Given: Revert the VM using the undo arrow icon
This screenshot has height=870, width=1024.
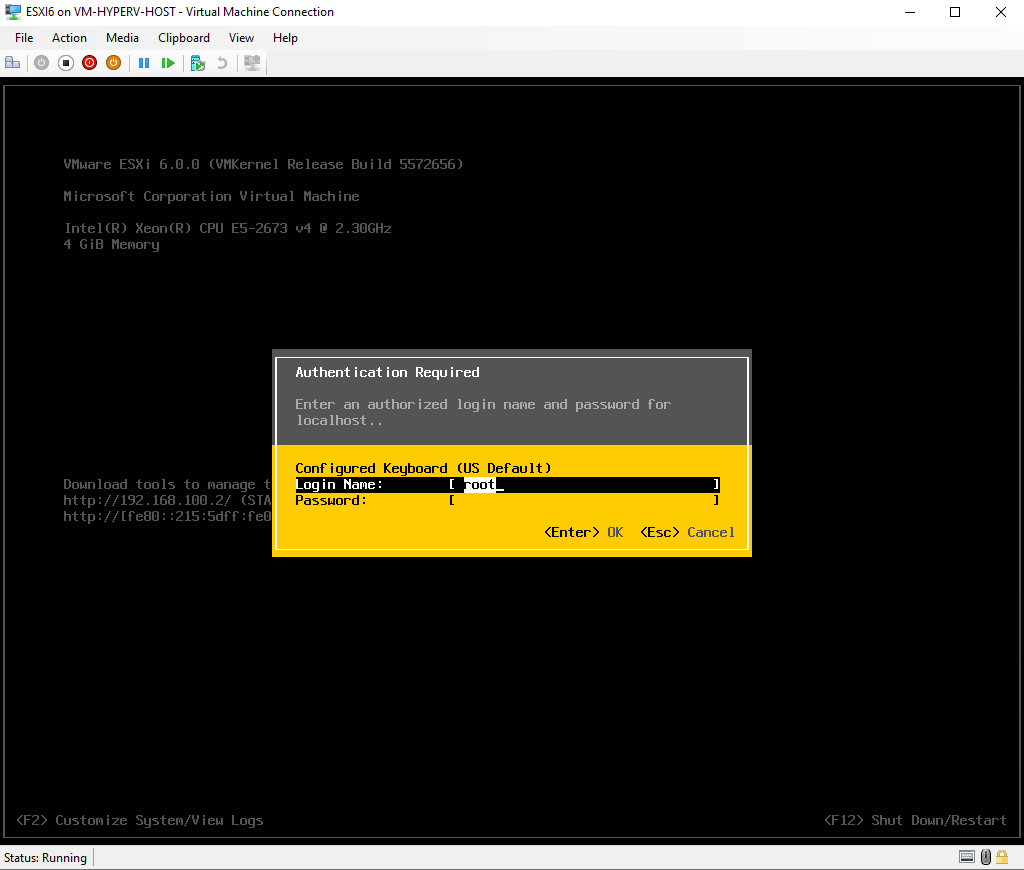Looking at the screenshot, I should click(222, 63).
